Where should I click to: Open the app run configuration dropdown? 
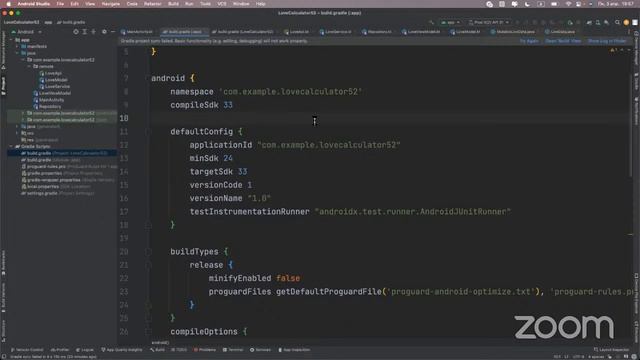click(x=450, y=22)
